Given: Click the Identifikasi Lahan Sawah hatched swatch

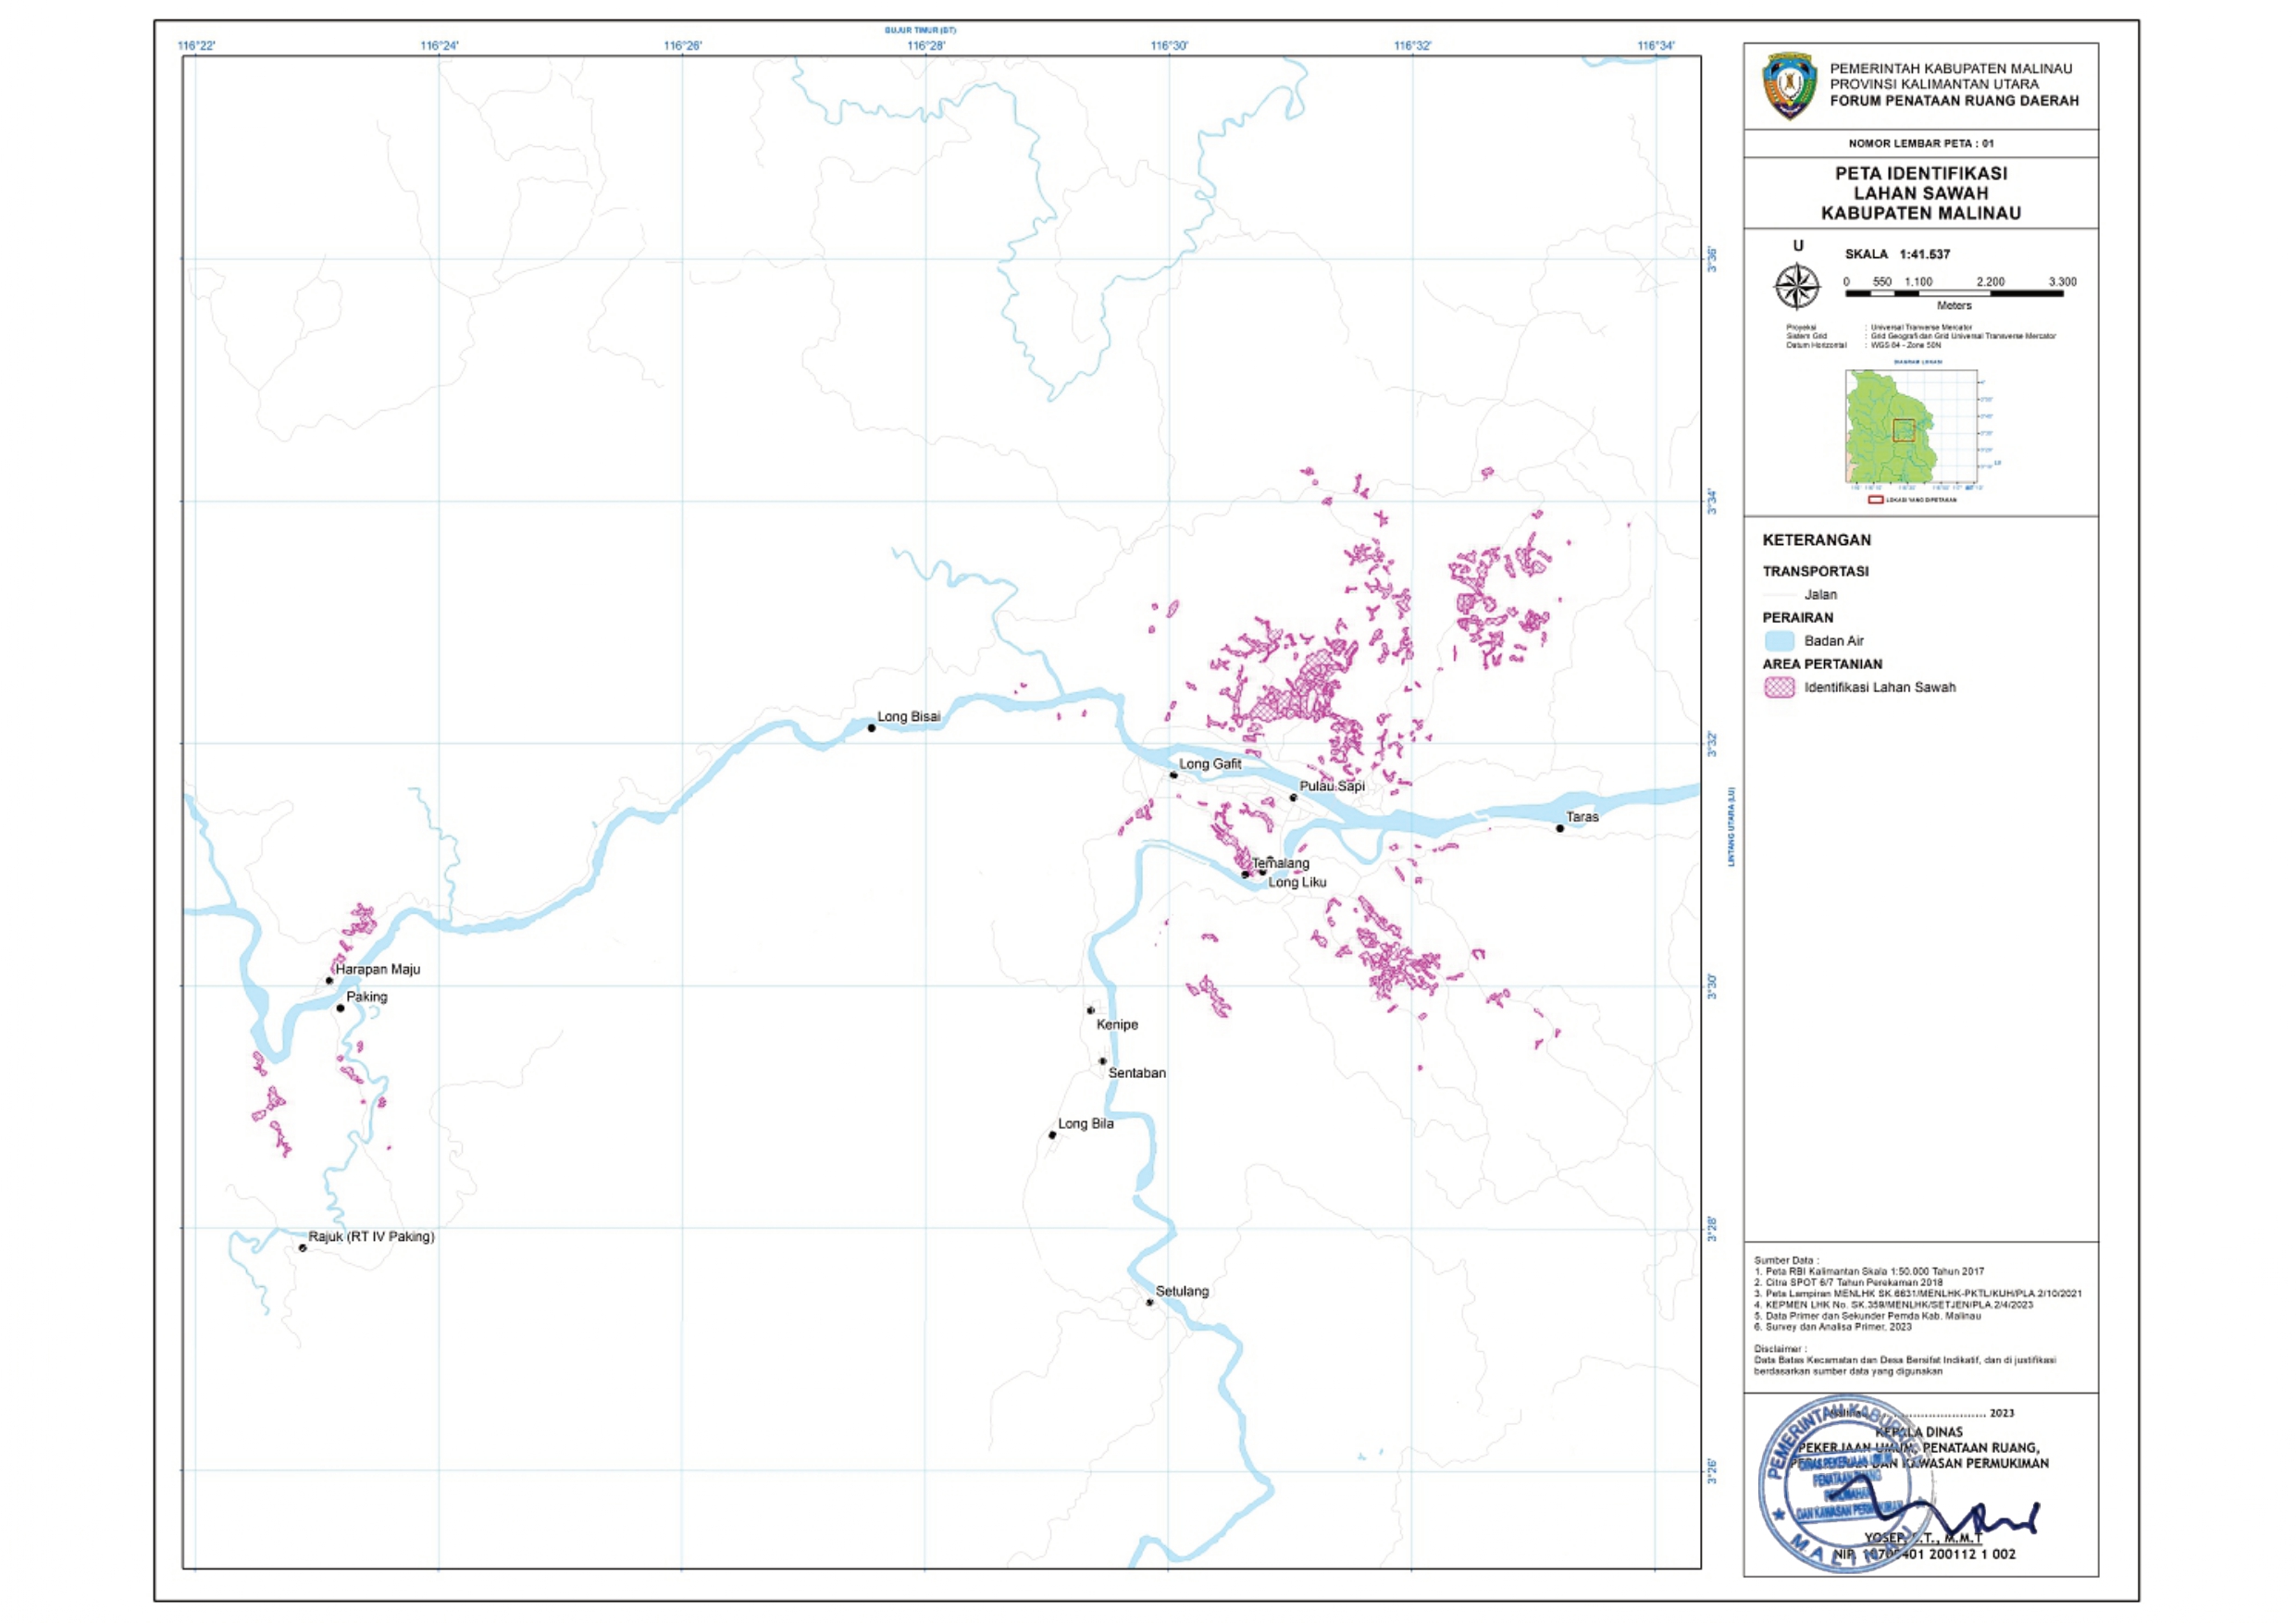Looking at the screenshot, I should [x=1779, y=687].
